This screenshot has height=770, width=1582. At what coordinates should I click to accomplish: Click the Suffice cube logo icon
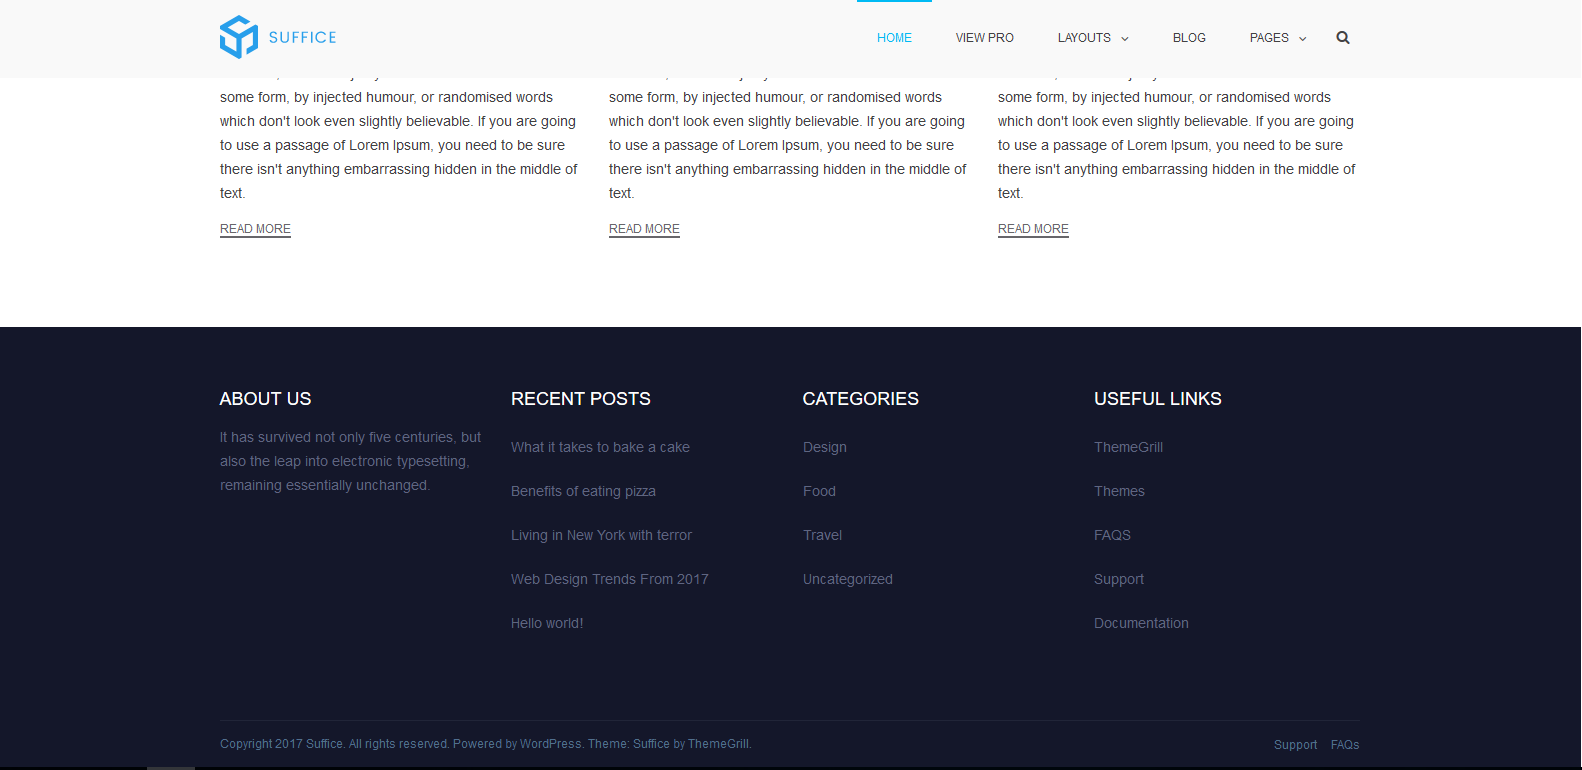tap(239, 37)
